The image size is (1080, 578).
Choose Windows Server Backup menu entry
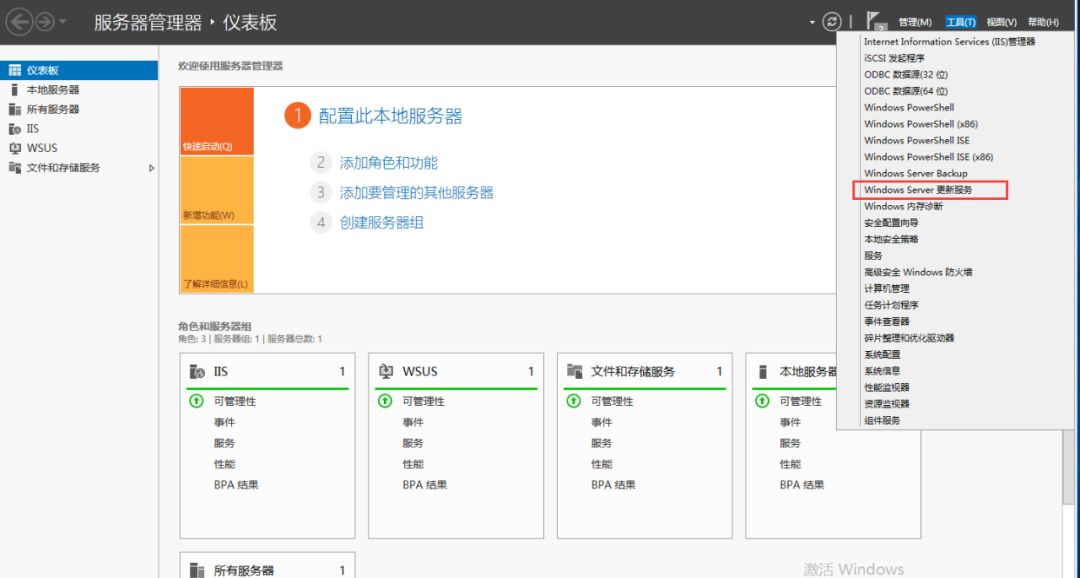point(915,174)
